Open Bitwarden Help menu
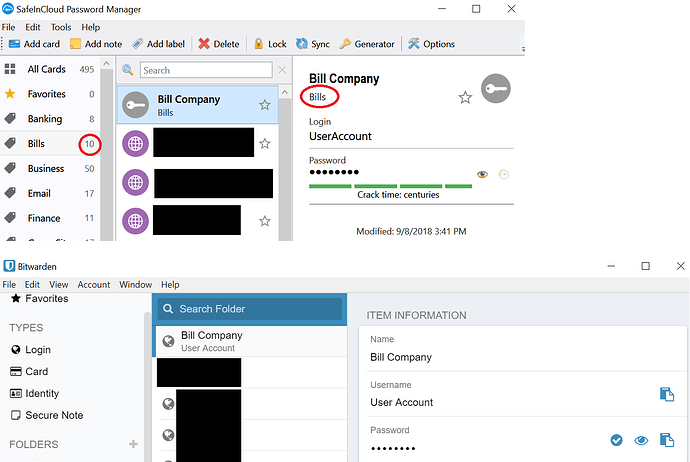Image resolution: width=690 pixels, height=462 pixels. [170, 285]
